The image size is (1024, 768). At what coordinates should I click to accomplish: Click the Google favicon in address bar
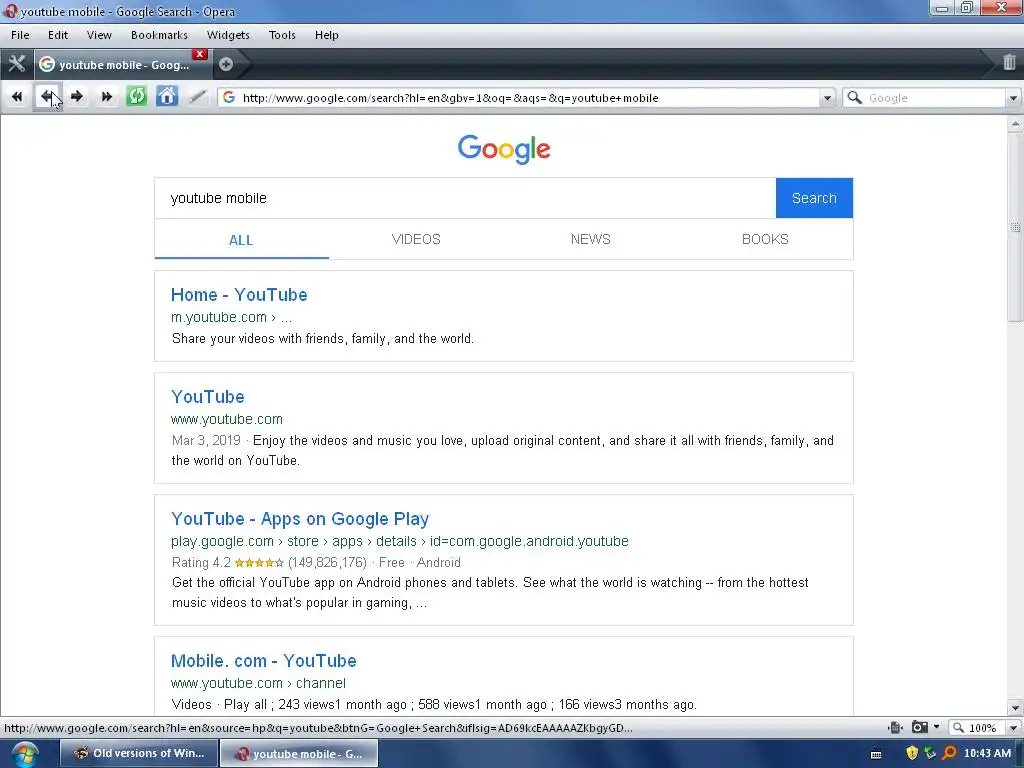point(229,97)
